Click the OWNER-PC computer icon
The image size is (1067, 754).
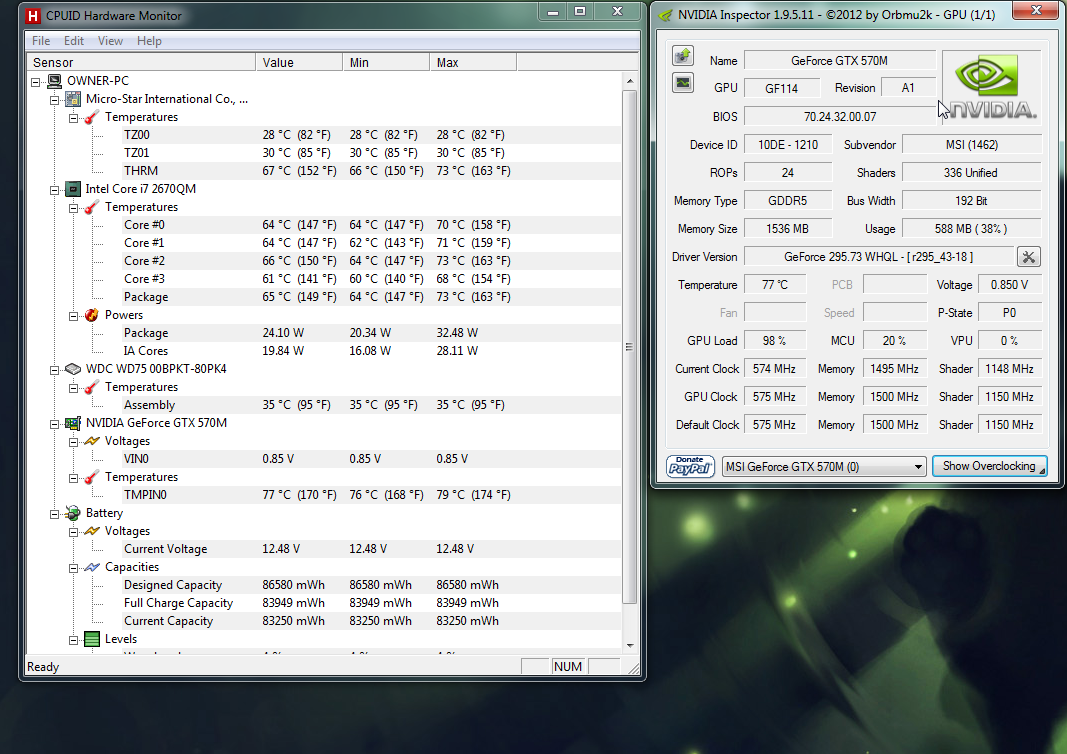coord(54,81)
